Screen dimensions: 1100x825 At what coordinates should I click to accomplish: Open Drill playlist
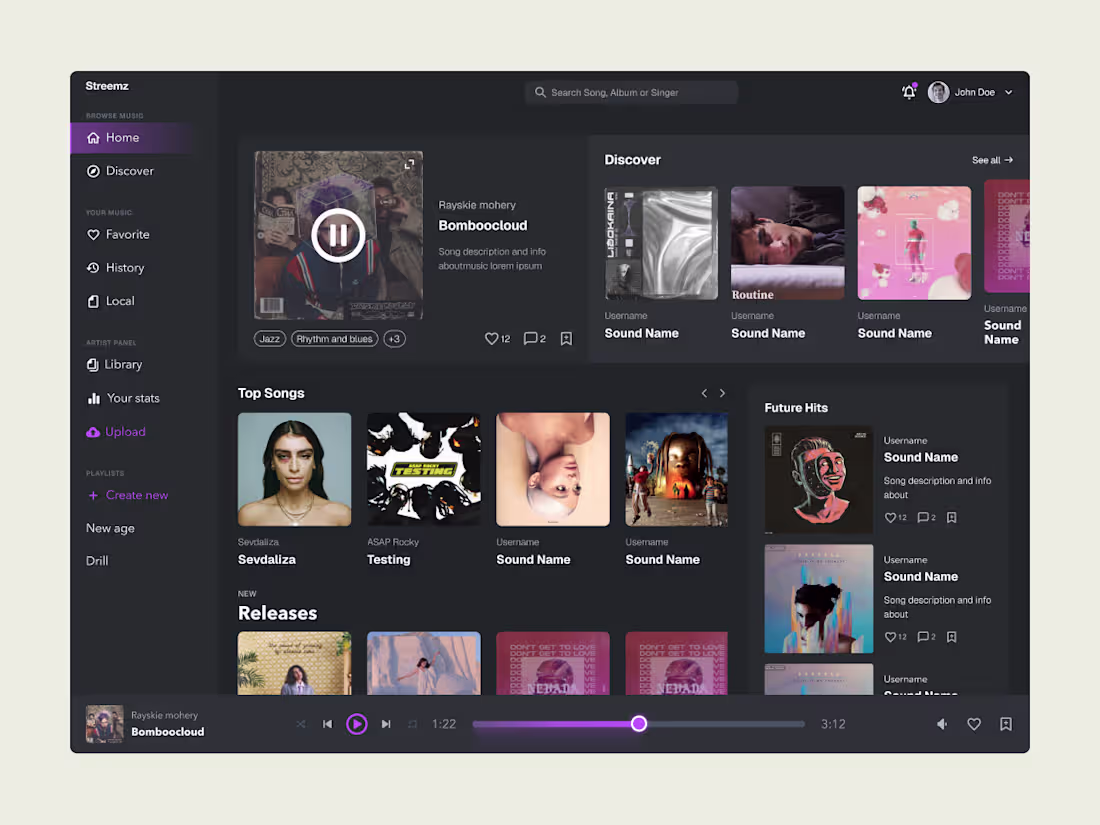point(97,561)
